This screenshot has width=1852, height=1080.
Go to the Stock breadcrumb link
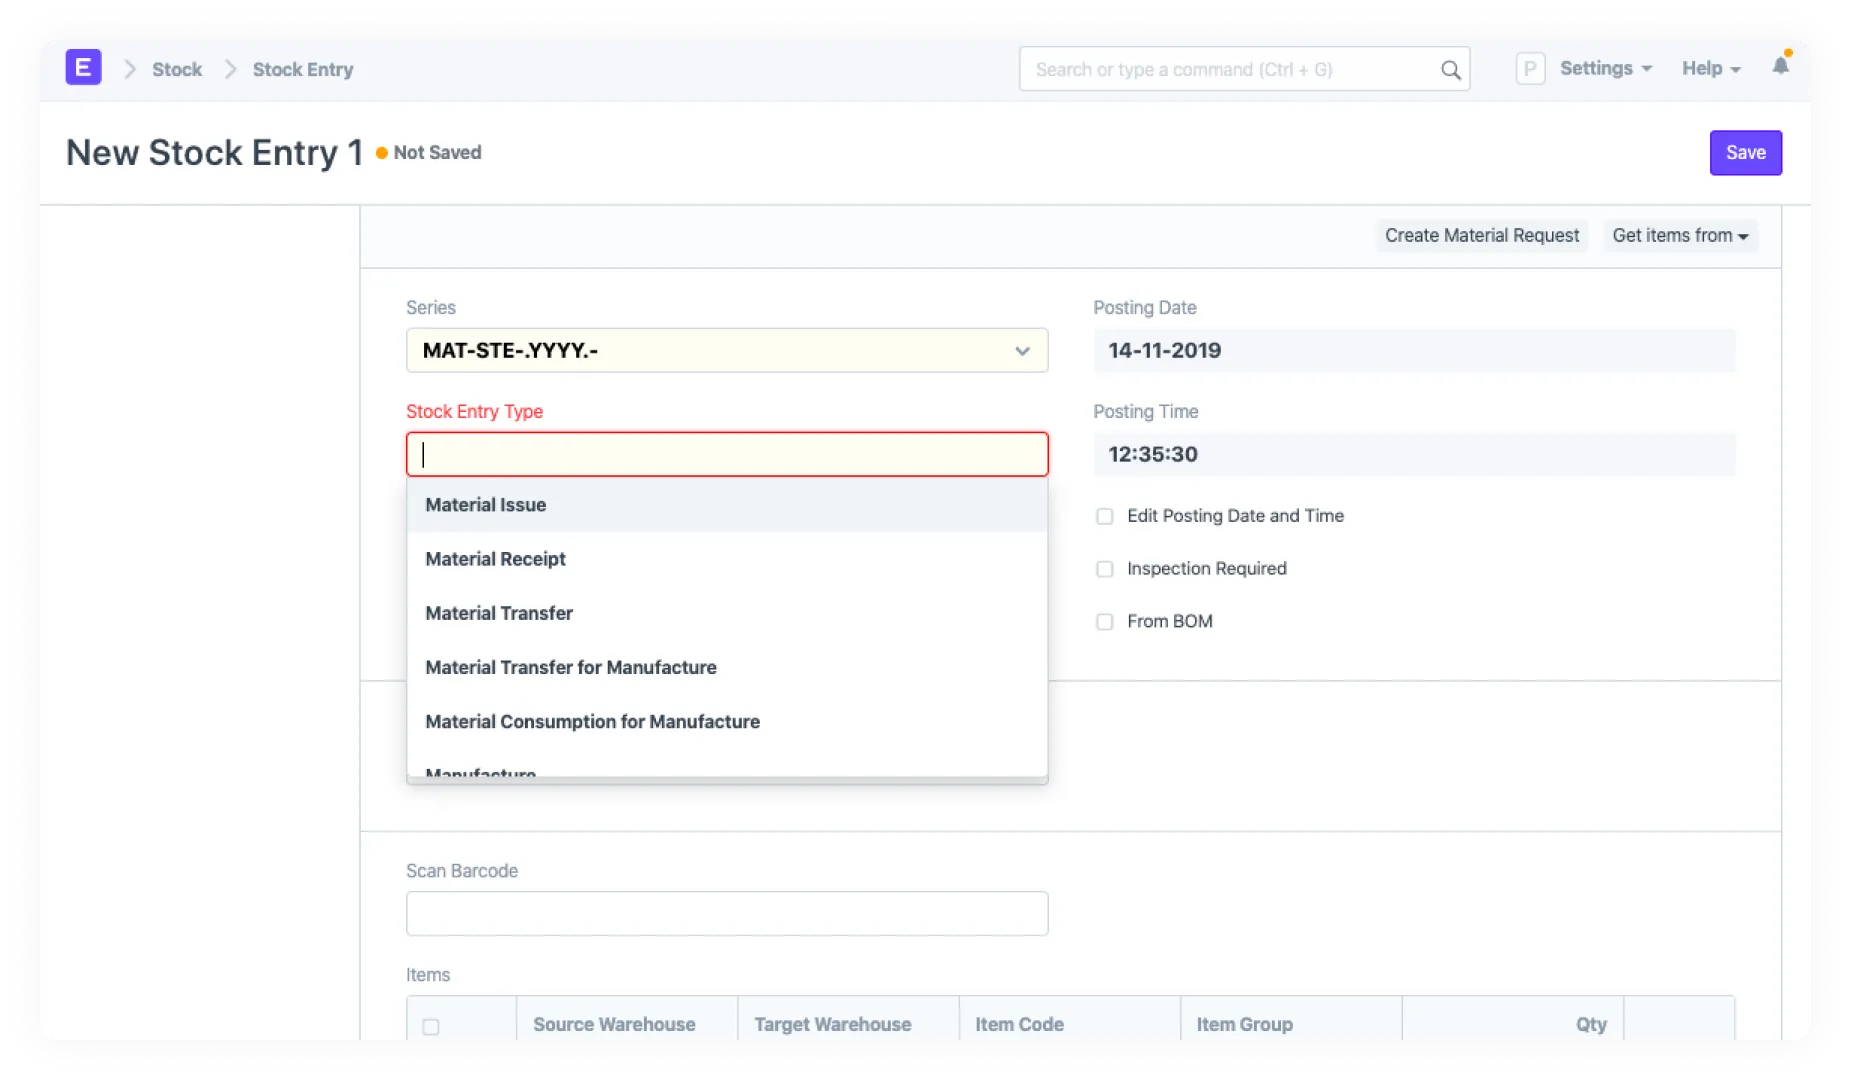point(177,70)
